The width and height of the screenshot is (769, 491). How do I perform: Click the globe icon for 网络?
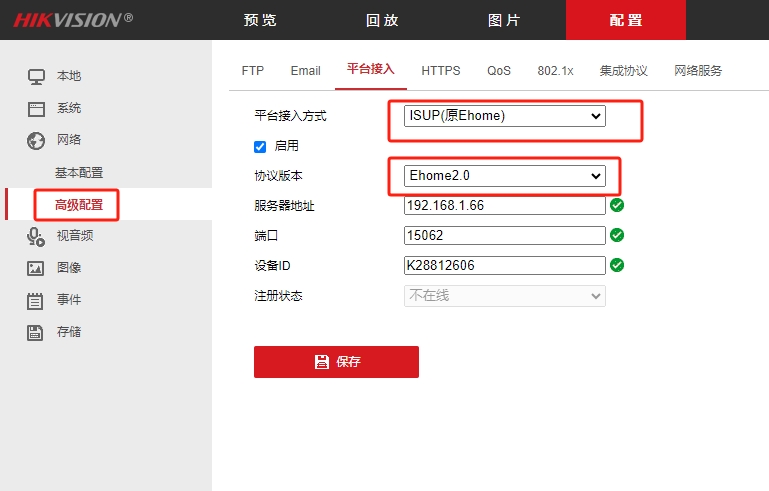tap(36, 140)
